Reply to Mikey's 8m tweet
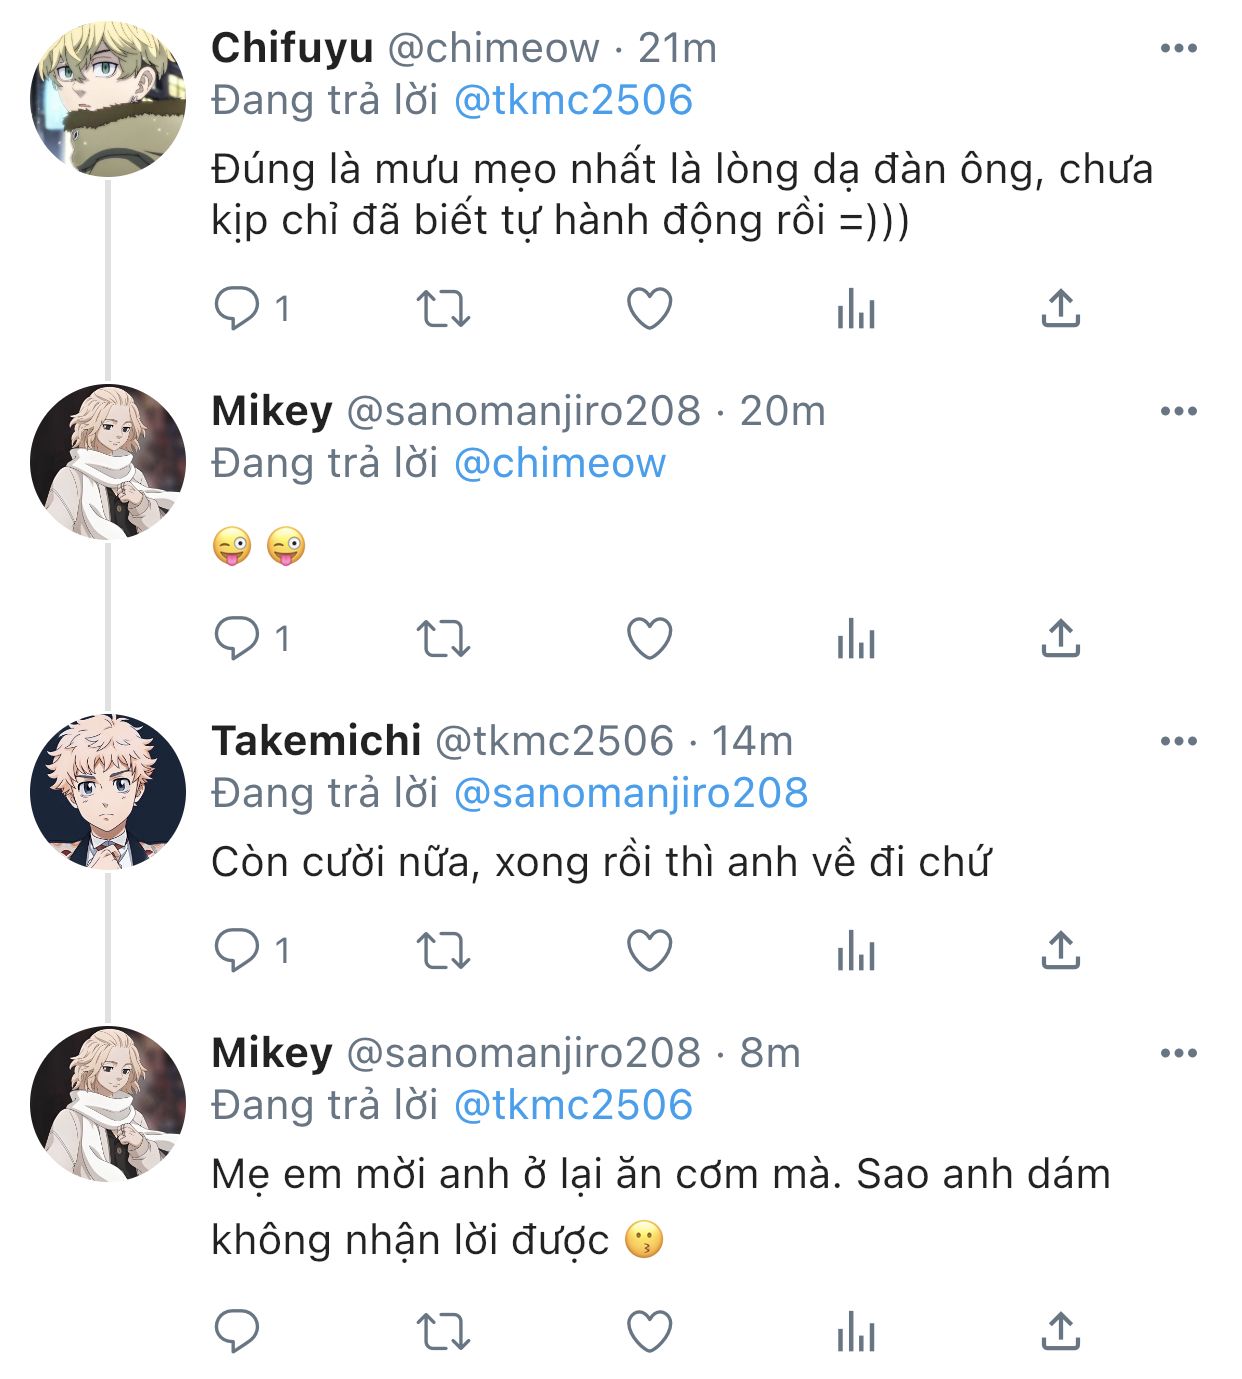1242x1379 pixels. coord(237,1332)
